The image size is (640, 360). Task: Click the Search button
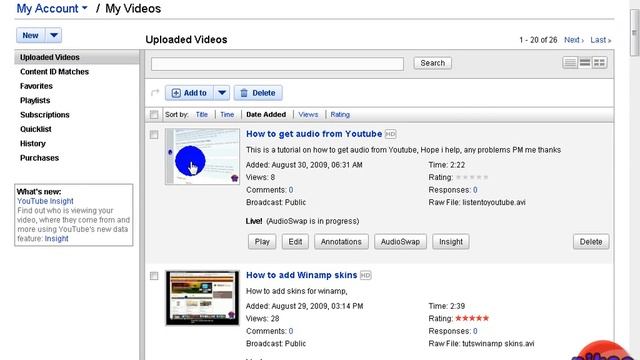click(433, 63)
